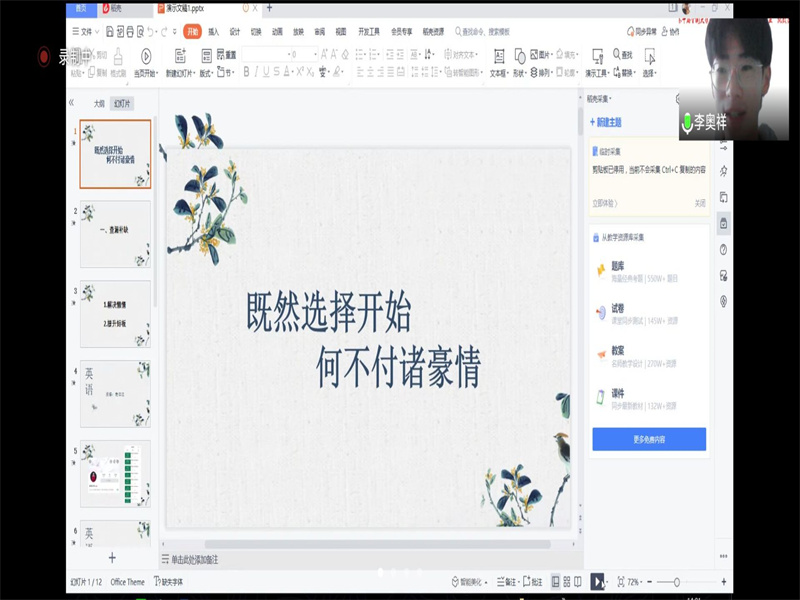Click the 查找 (find) magnifier icon
800x600 pixels.
[616, 55]
